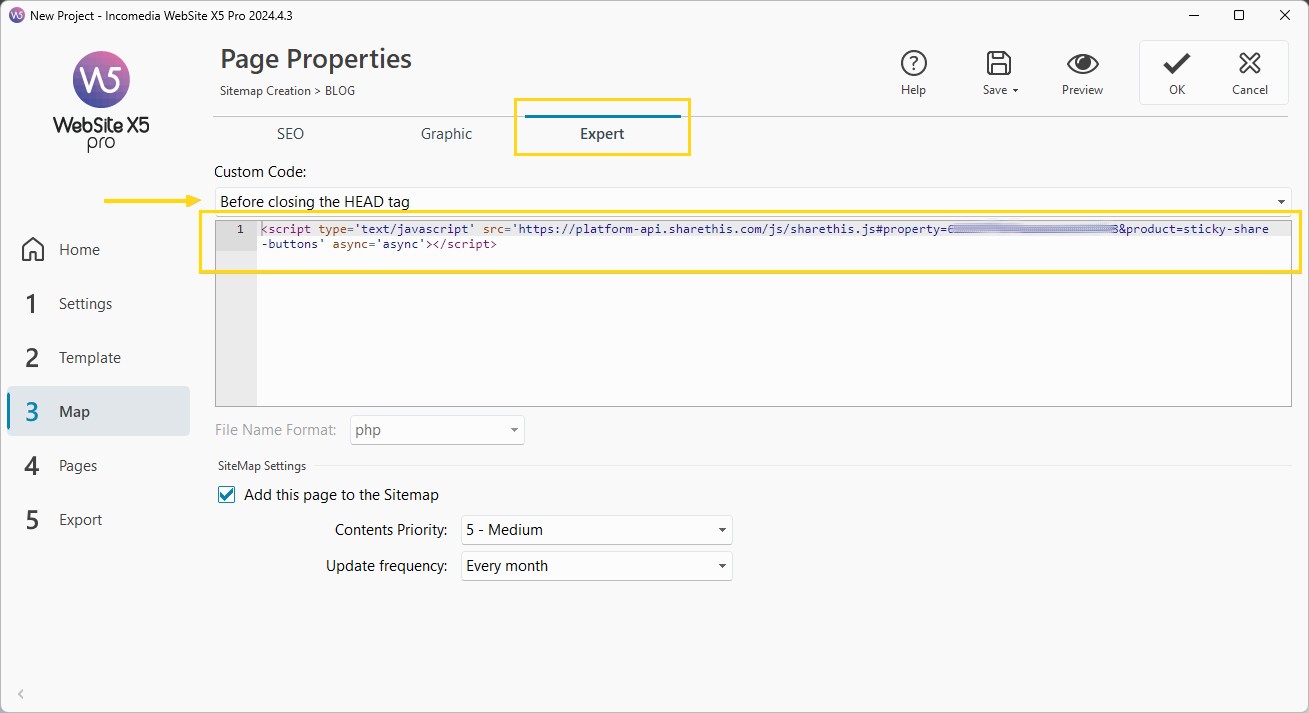
Task: Maximize the application window
Action: click(x=1239, y=15)
